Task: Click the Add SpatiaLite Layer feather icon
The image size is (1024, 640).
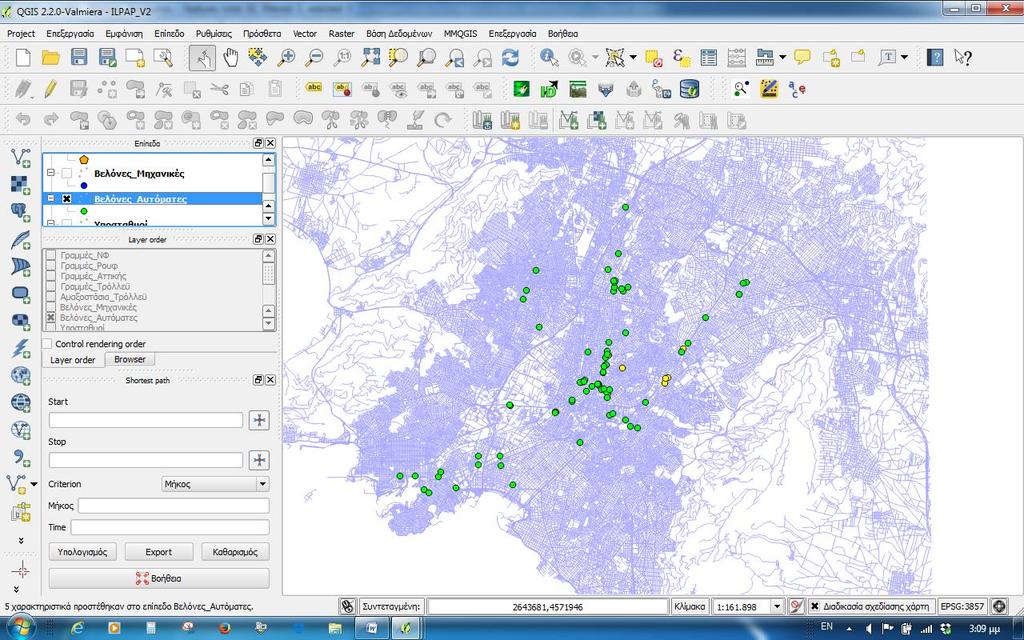Action: pyautogui.click(x=21, y=240)
